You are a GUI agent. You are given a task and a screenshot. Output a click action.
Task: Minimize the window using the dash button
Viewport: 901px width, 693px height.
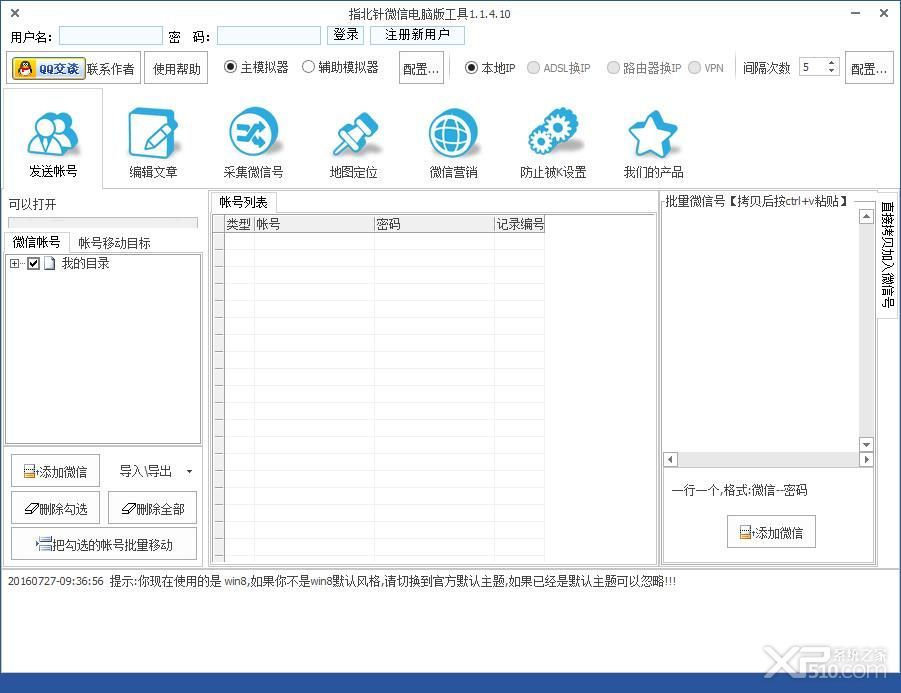[x=856, y=13]
